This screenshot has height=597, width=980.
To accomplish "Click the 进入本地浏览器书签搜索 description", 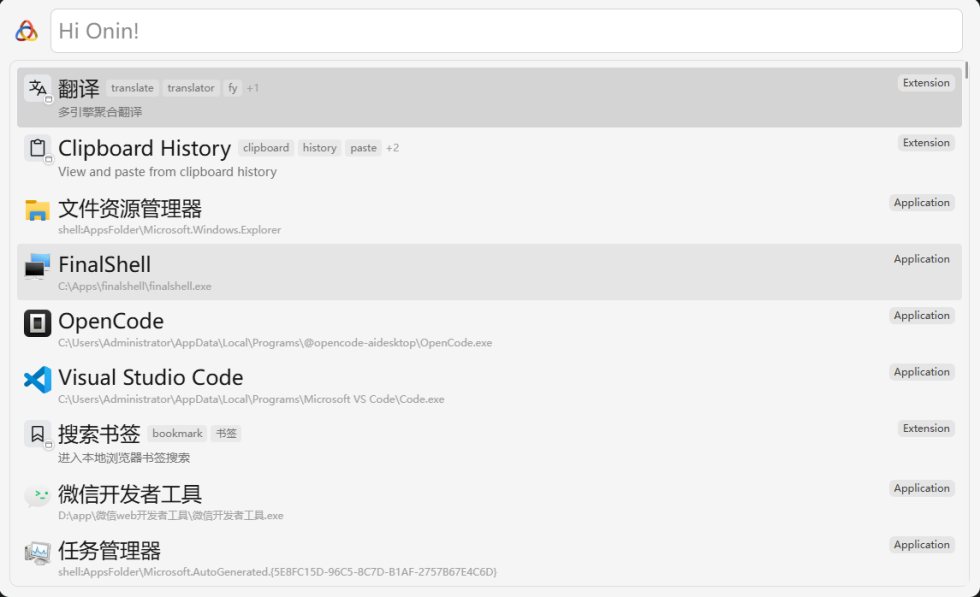I will 124,458.
